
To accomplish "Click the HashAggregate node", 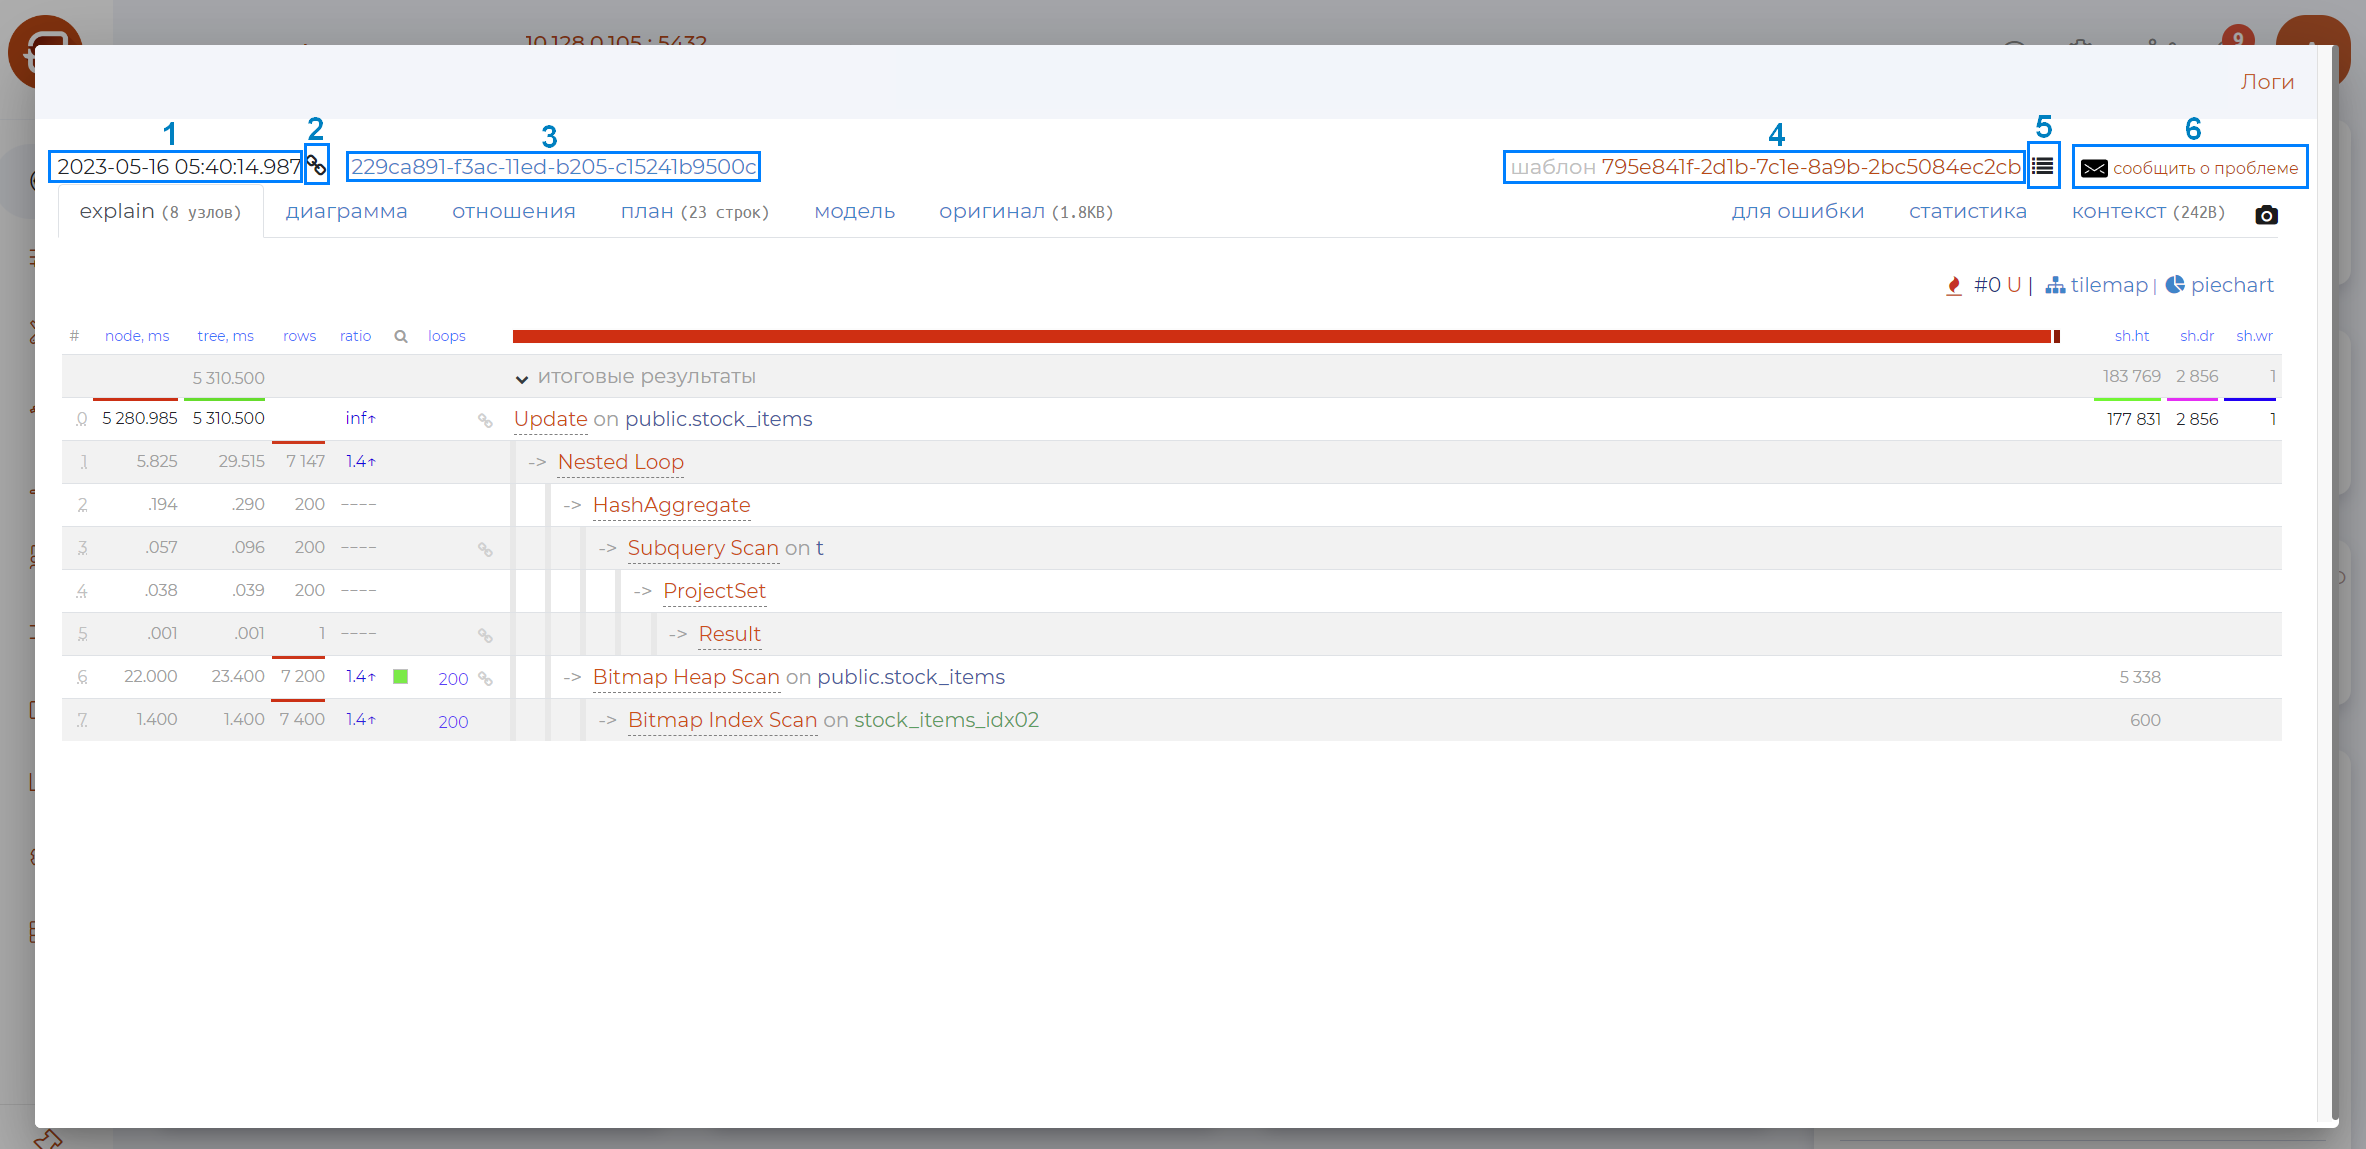I will click(671, 505).
